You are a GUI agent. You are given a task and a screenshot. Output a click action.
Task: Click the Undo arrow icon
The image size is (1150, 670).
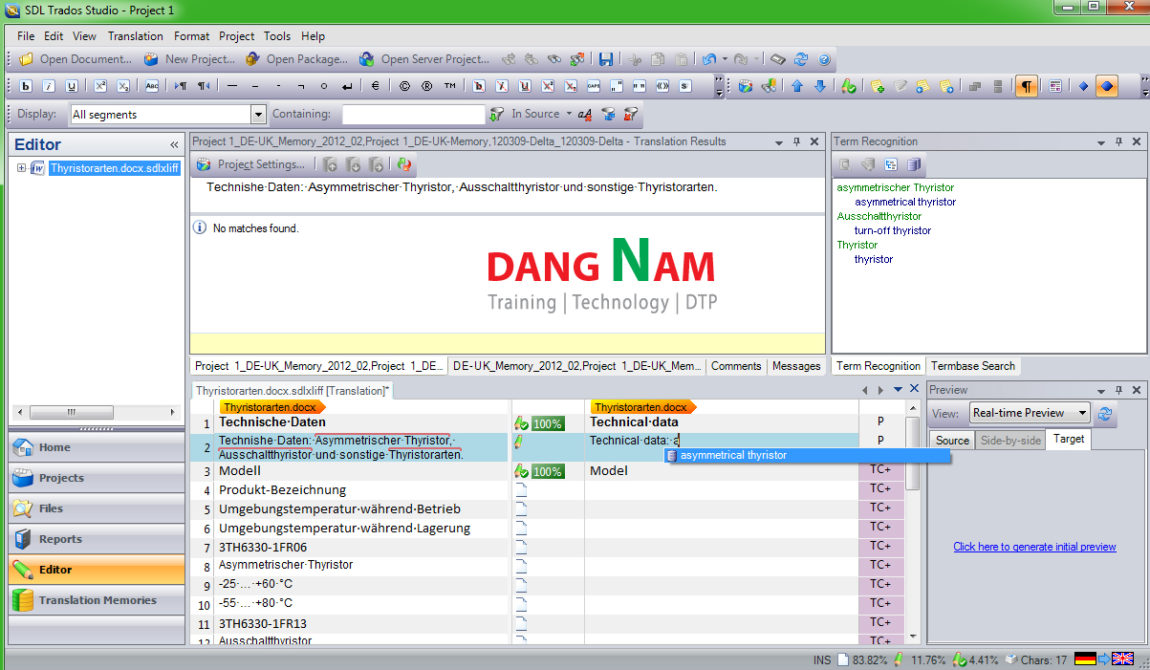click(x=708, y=59)
